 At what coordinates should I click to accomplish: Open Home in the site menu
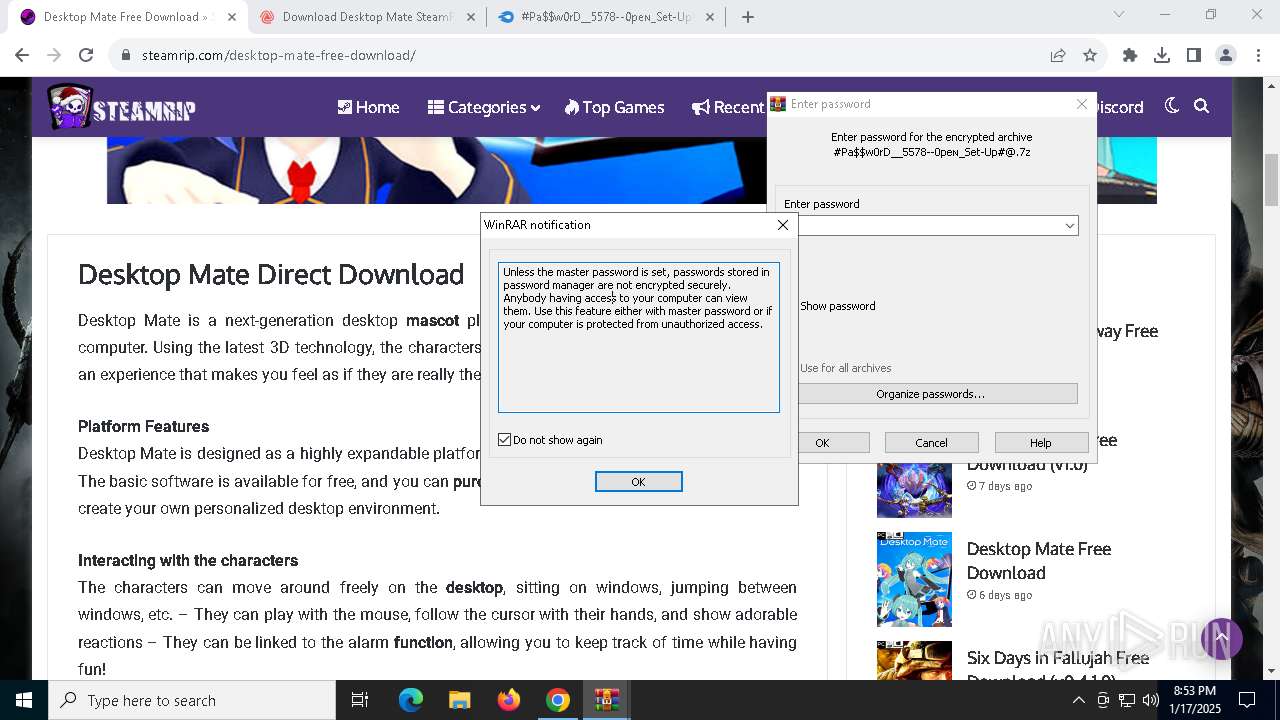368,107
